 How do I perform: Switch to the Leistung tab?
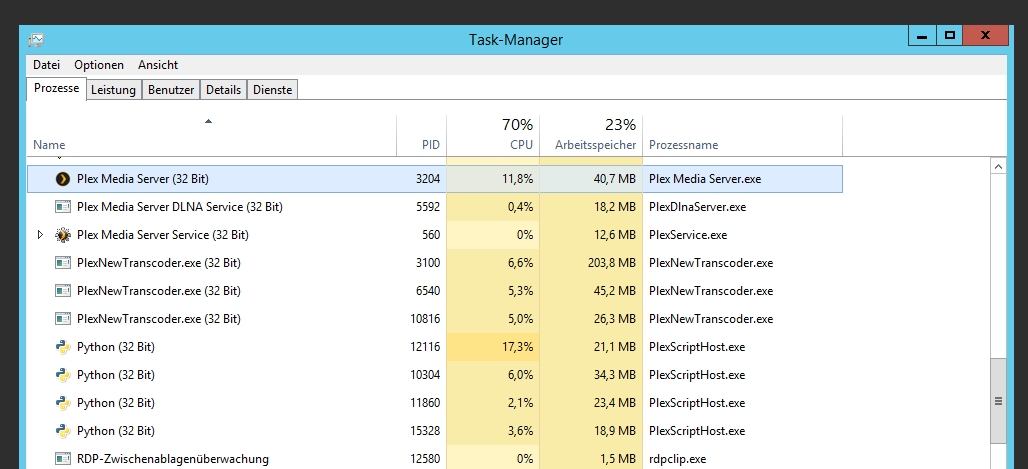pos(113,90)
